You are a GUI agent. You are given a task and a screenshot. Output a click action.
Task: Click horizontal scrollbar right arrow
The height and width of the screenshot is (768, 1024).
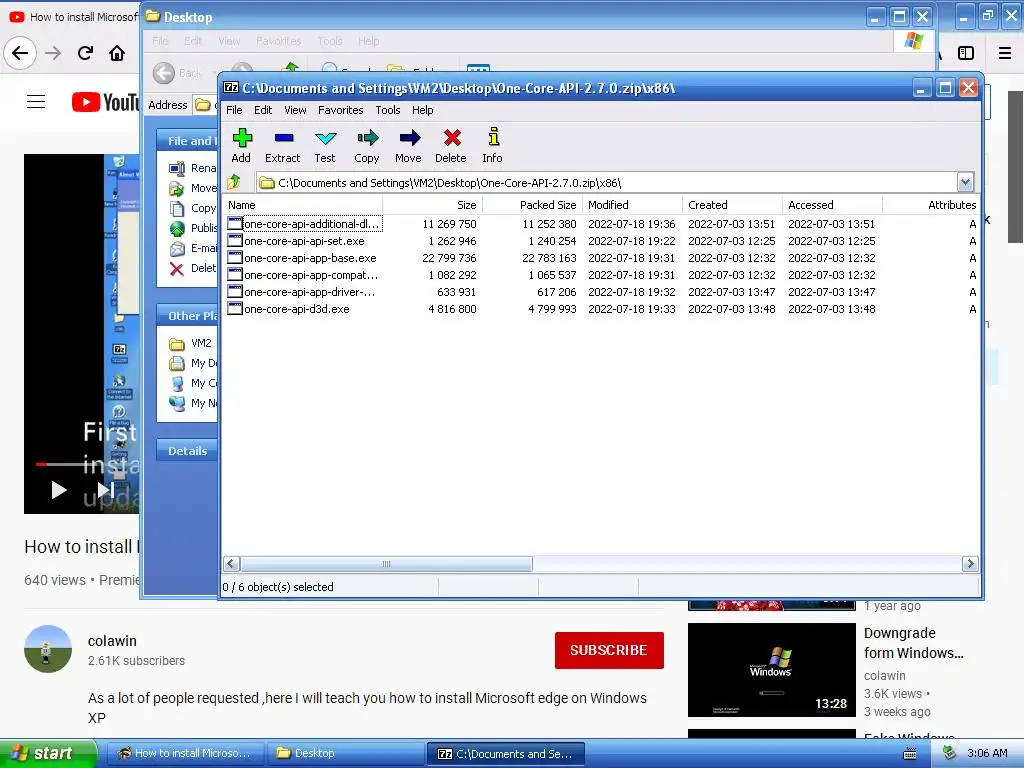point(970,564)
